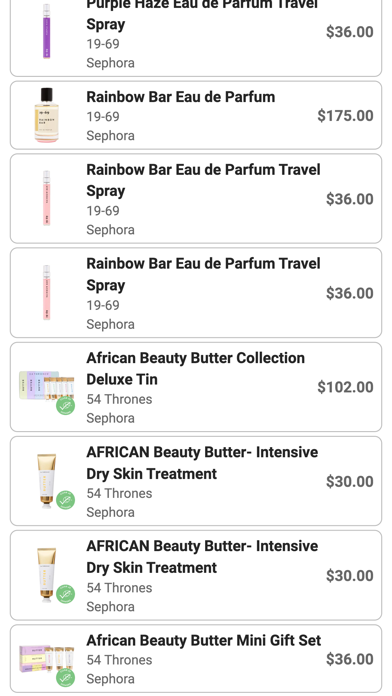This screenshot has height=696, width=392.
Task: Tap the Sephora label under the Mini Gift Set
Action: [x=110, y=679]
